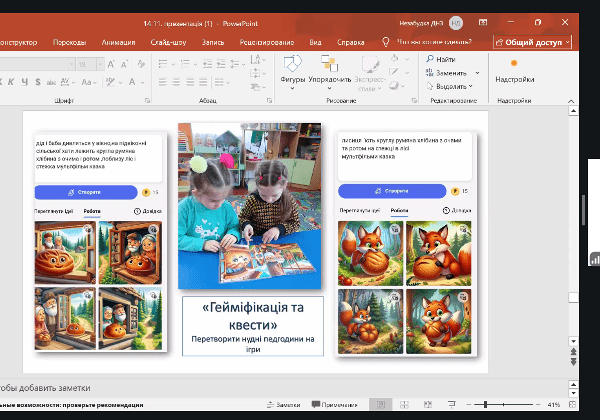Click the Справка tab
This screenshot has height=420, width=600.
tap(350, 42)
